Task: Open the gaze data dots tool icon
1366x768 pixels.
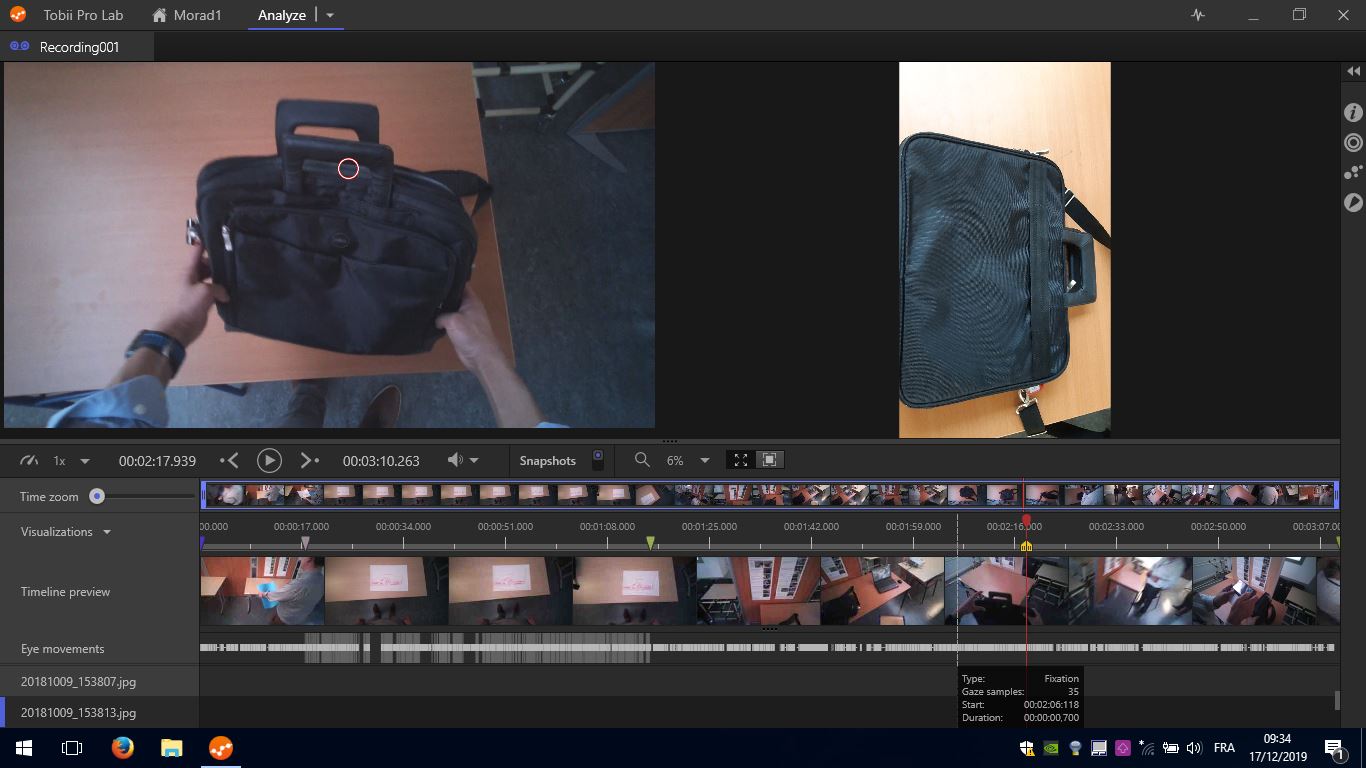Action: [x=1353, y=173]
